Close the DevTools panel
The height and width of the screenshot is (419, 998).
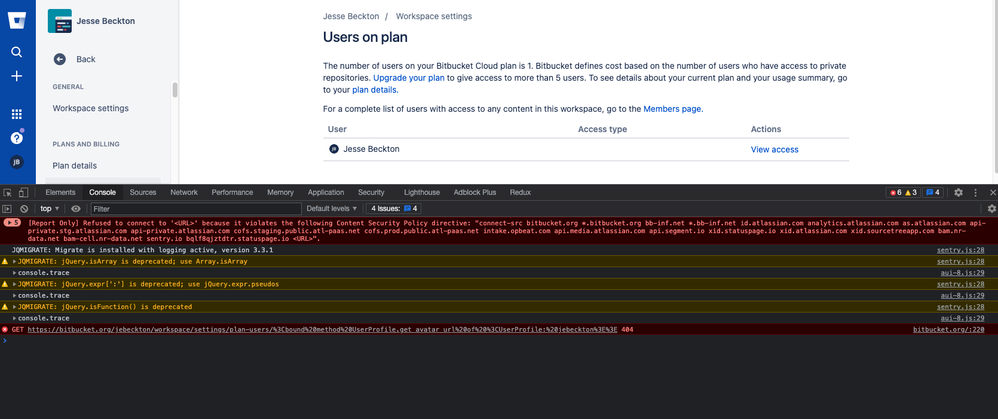click(x=992, y=192)
